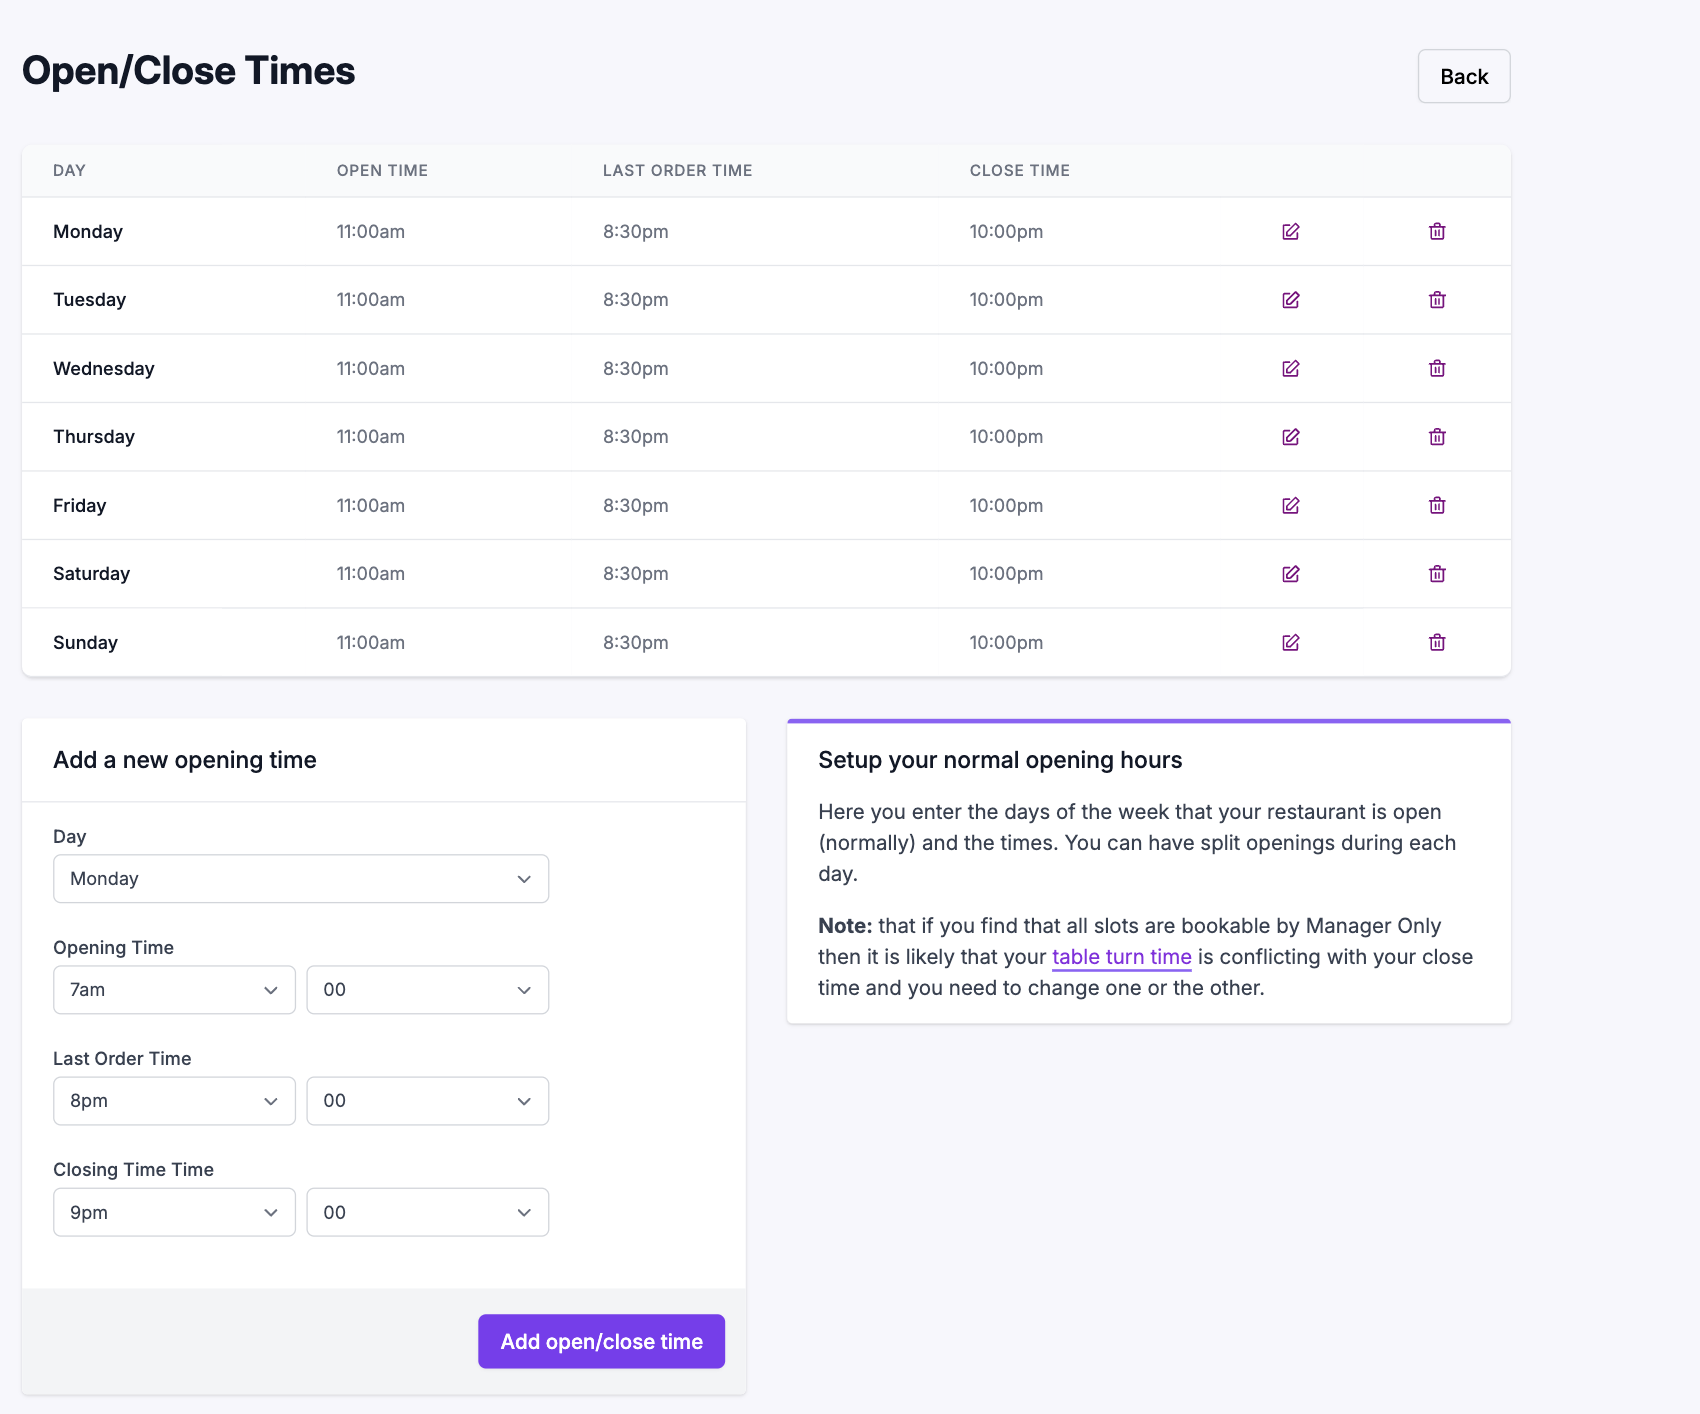Click Sunday's 8:30pm last order time
Viewport: 1700px width, 1414px height.
click(x=636, y=643)
